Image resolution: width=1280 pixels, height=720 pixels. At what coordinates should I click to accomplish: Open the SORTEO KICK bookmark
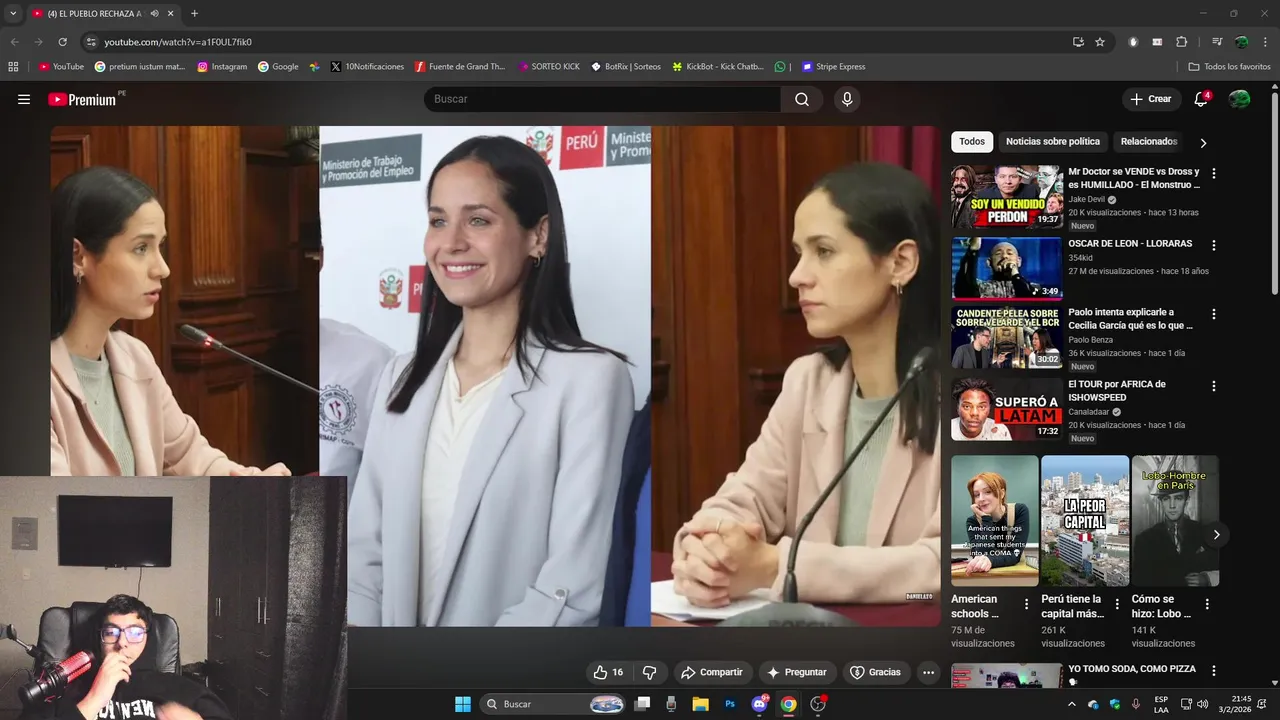point(549,67)
